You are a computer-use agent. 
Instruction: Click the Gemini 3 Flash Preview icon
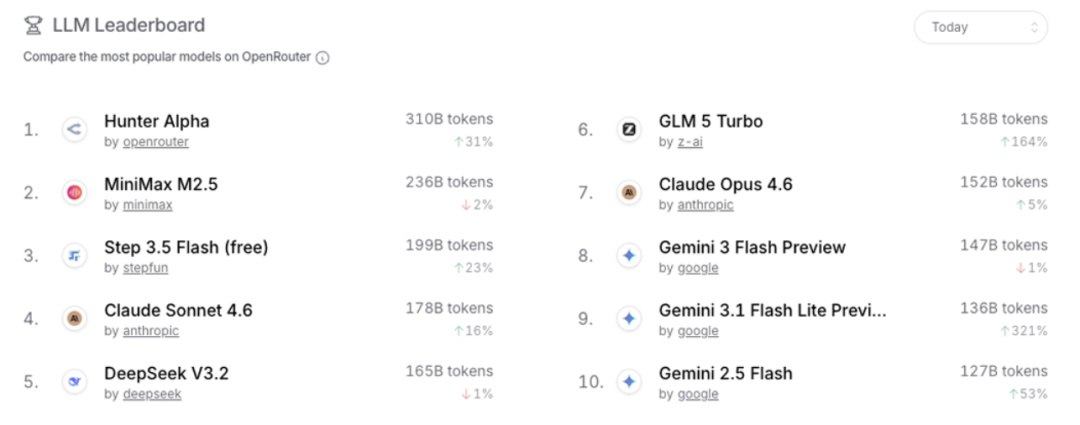629,255
